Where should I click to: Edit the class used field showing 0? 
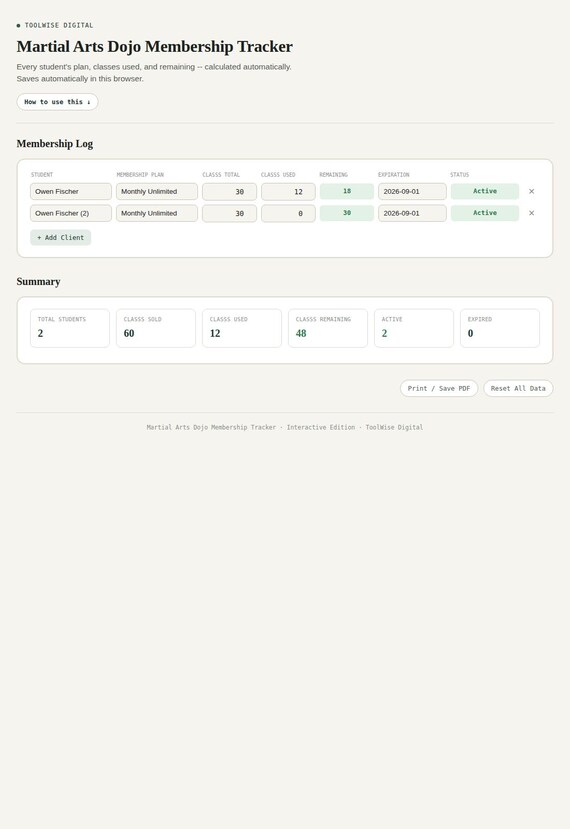pos(288,213)
